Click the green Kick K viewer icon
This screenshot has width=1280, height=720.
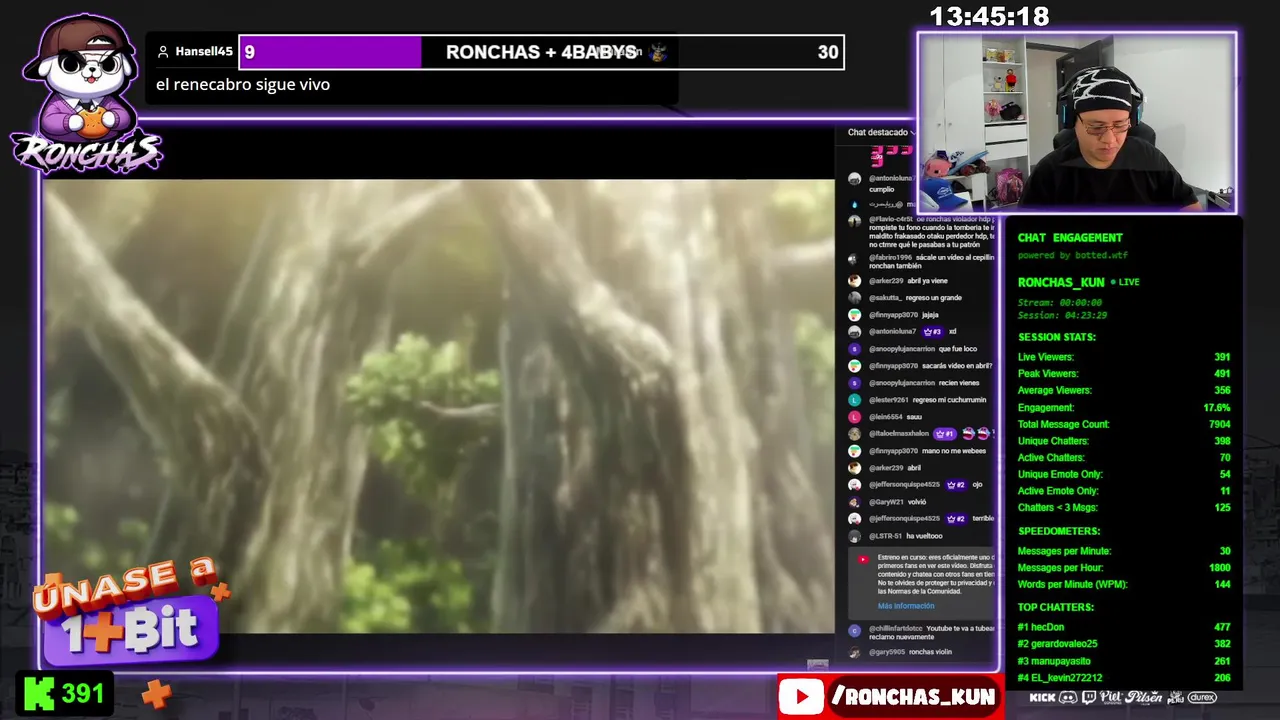[39, 693]
